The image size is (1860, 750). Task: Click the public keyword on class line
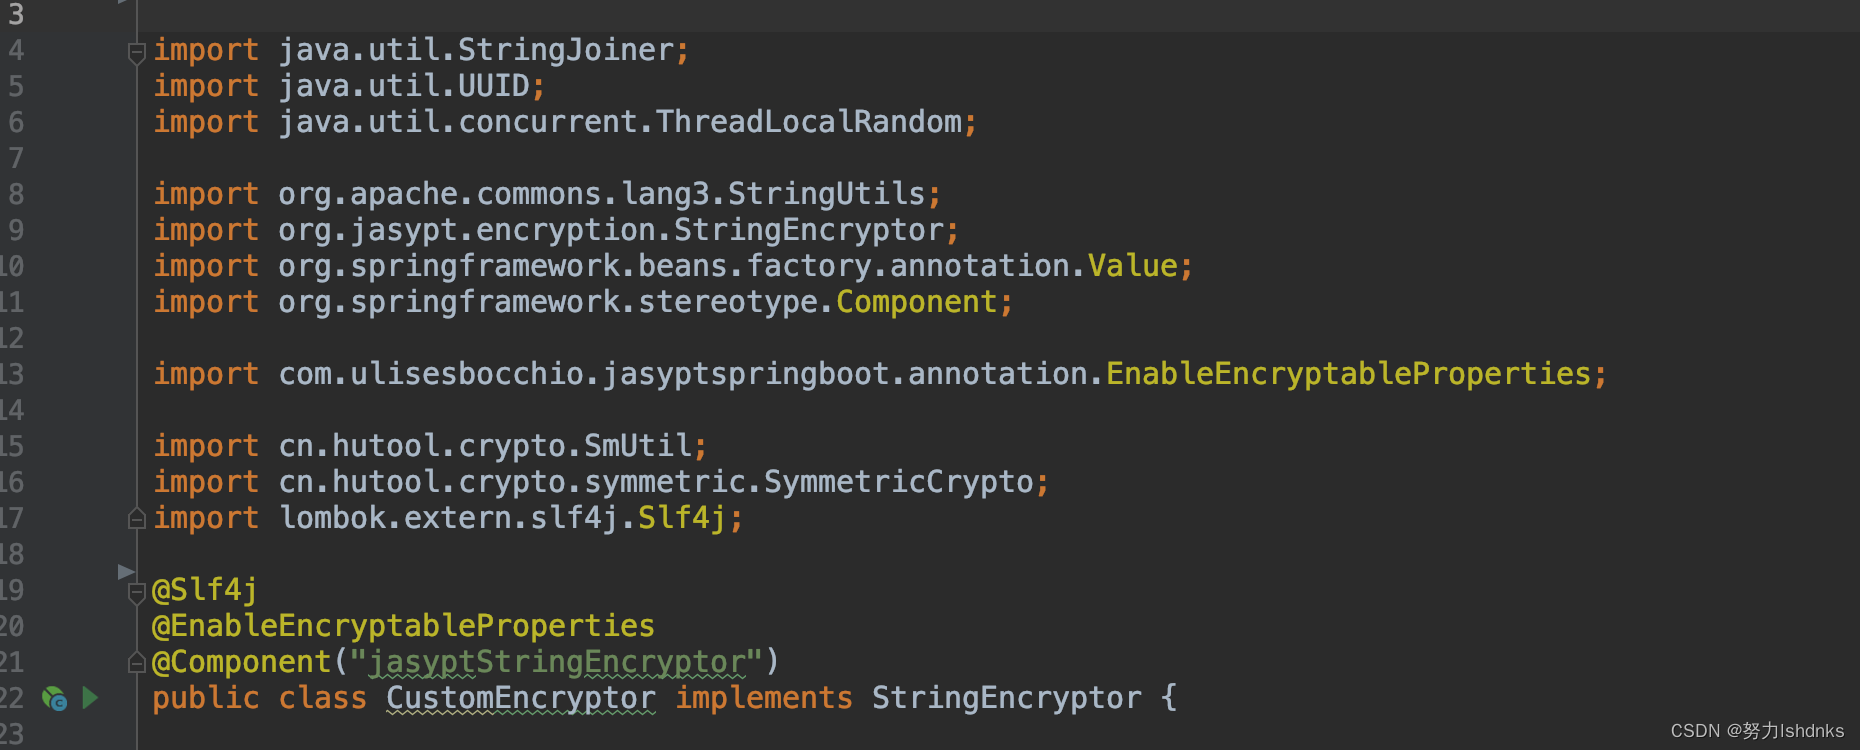pyautogui.click(x=206, y=698)
